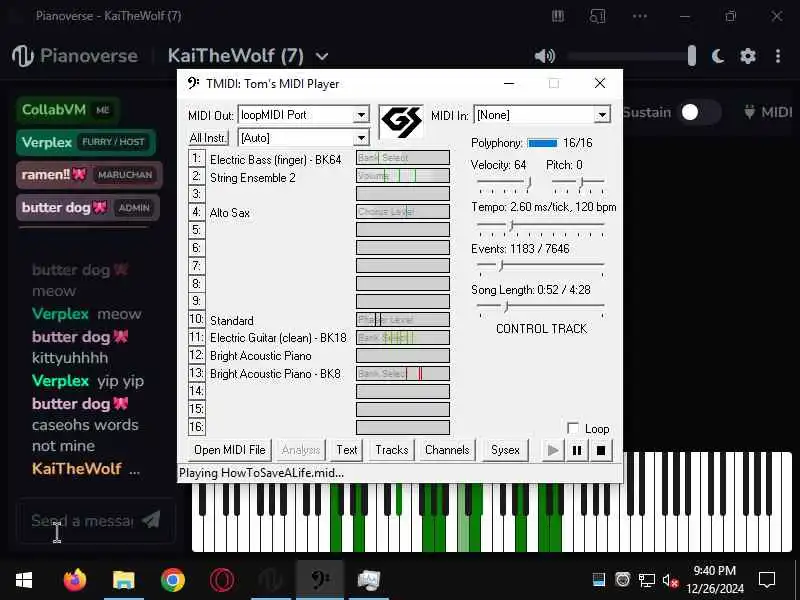Open the Auto instrument dropdown
Screen dimensions: 800x600
coord(361,138)
